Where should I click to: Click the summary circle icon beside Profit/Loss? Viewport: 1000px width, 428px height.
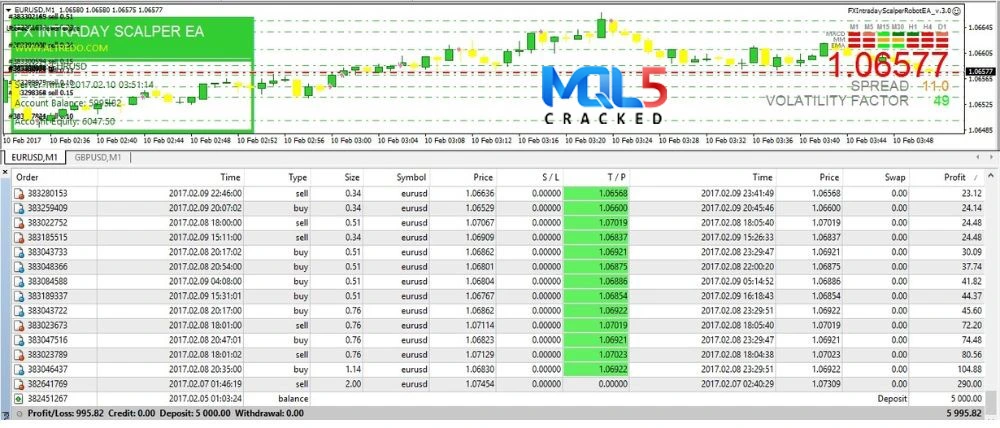(19, 413)
